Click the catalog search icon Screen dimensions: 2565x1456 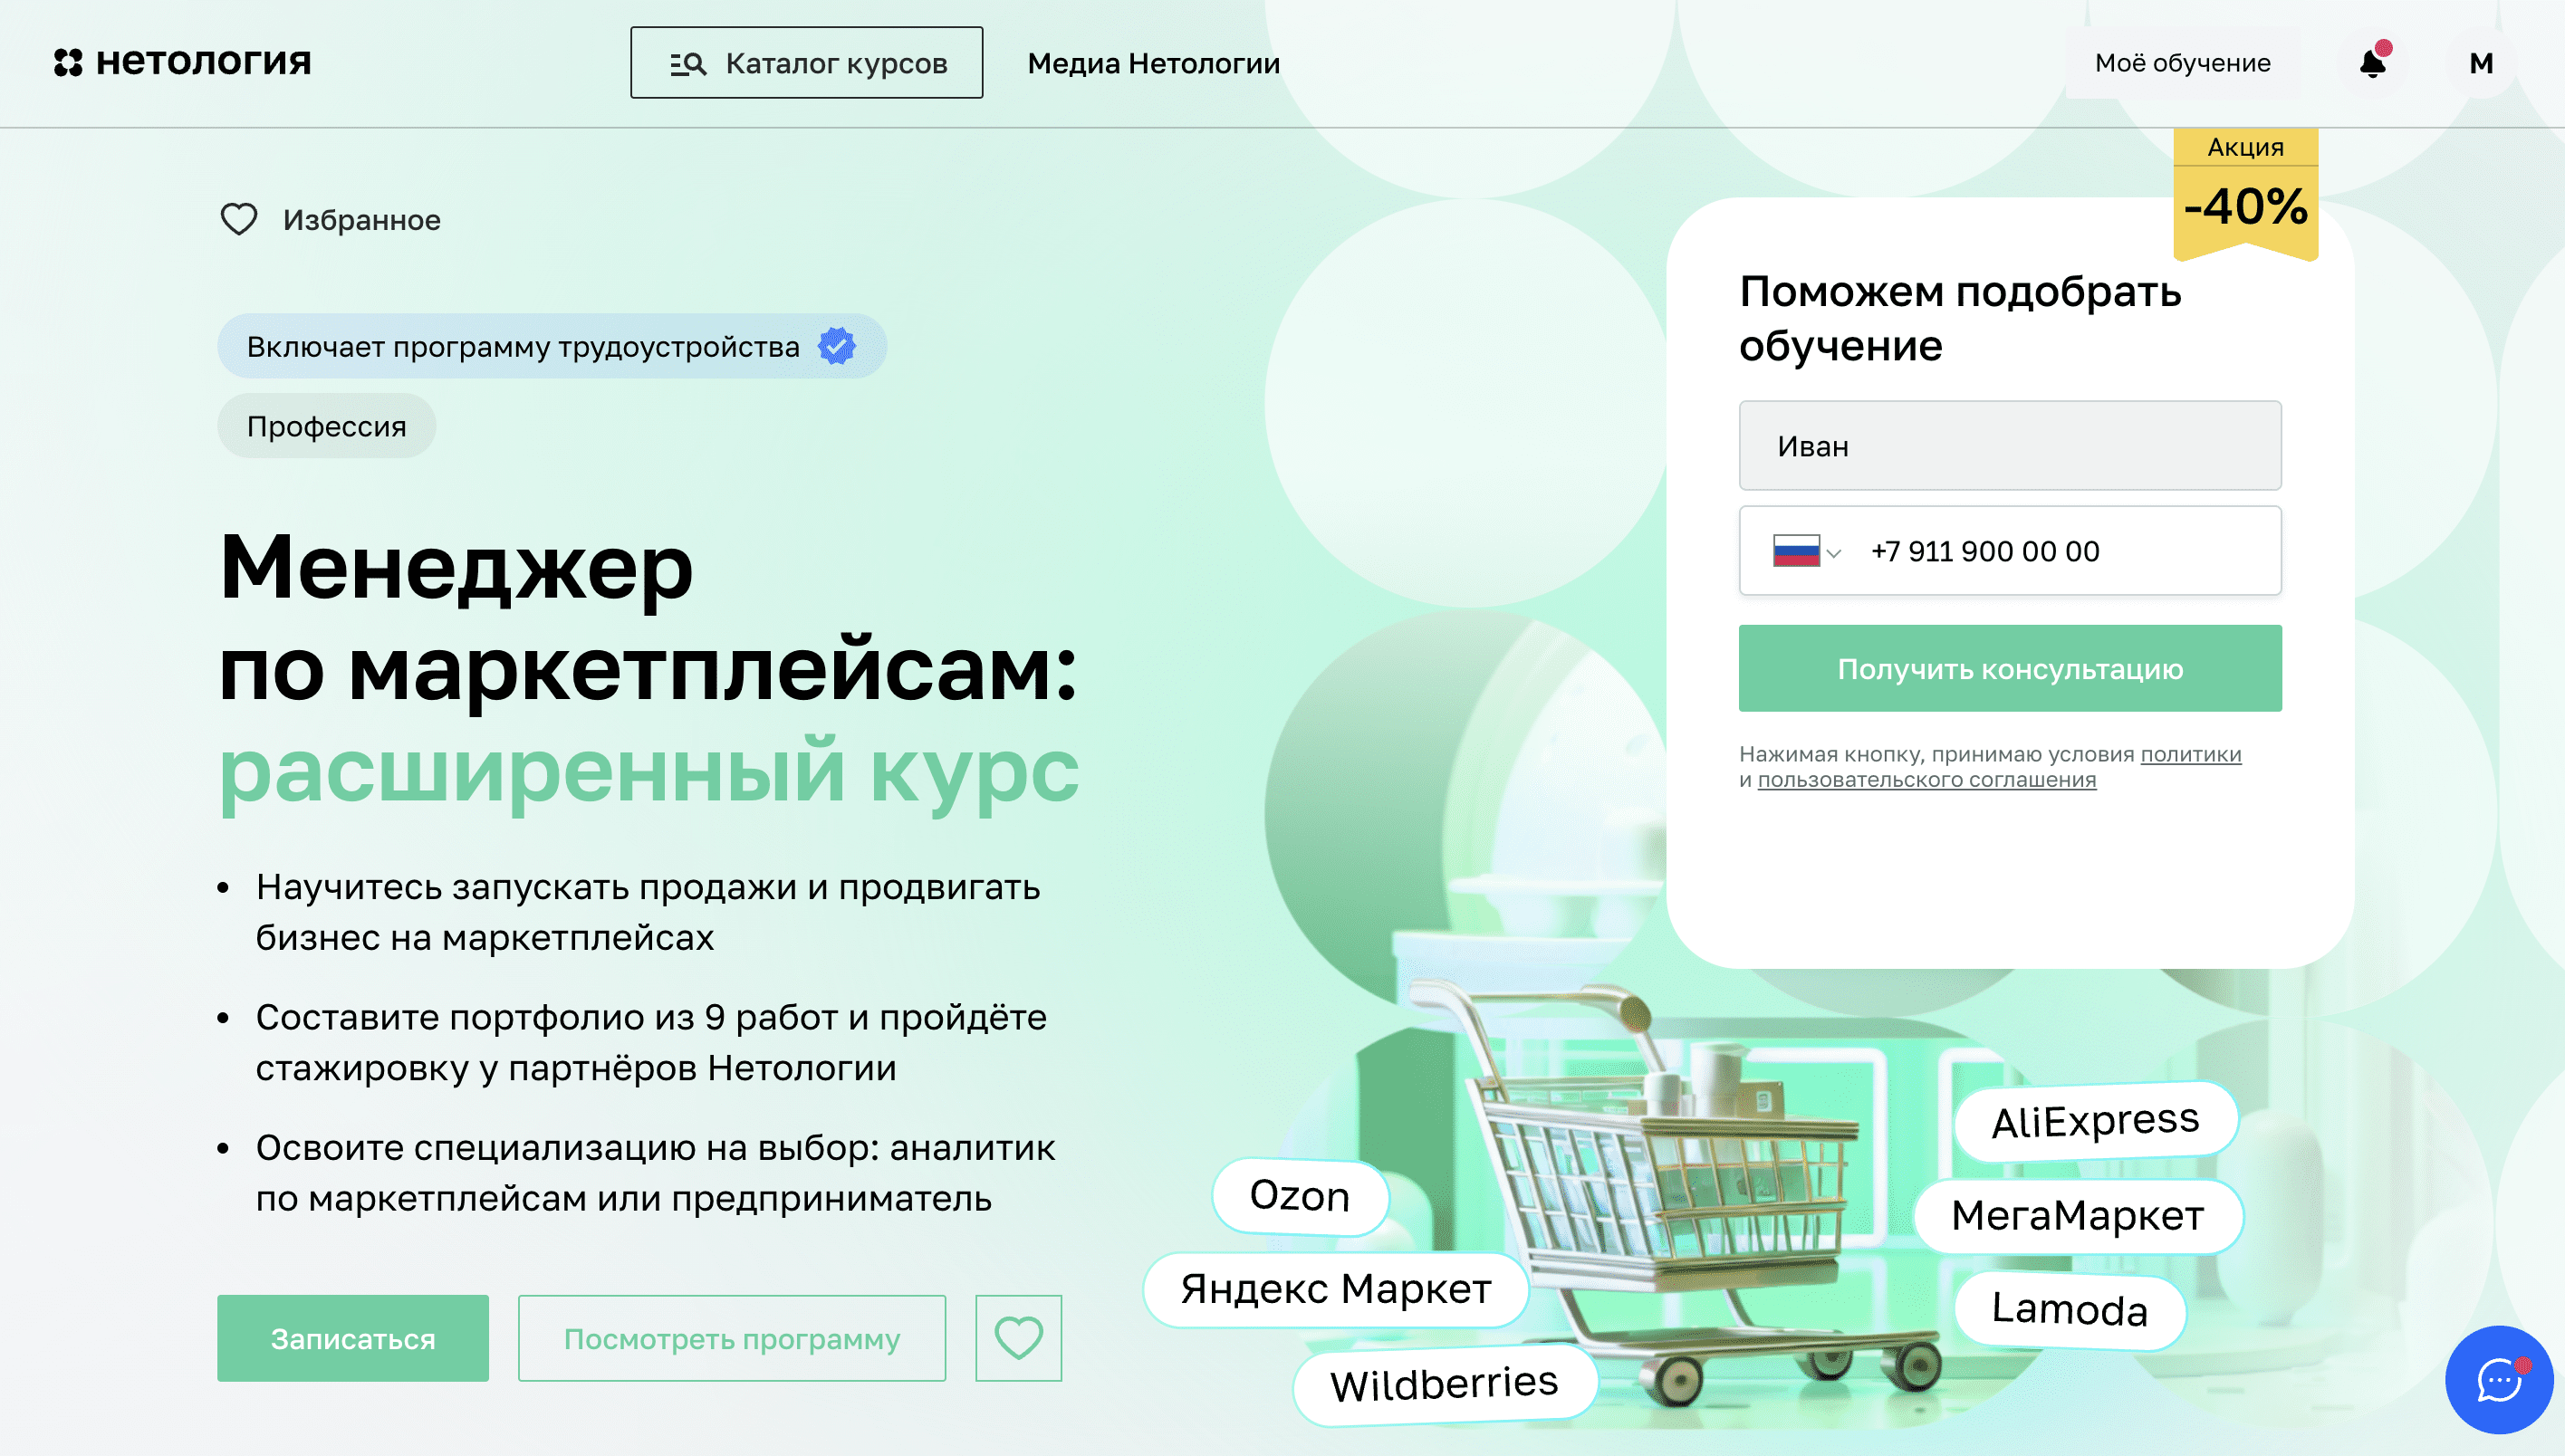point(688,64)
